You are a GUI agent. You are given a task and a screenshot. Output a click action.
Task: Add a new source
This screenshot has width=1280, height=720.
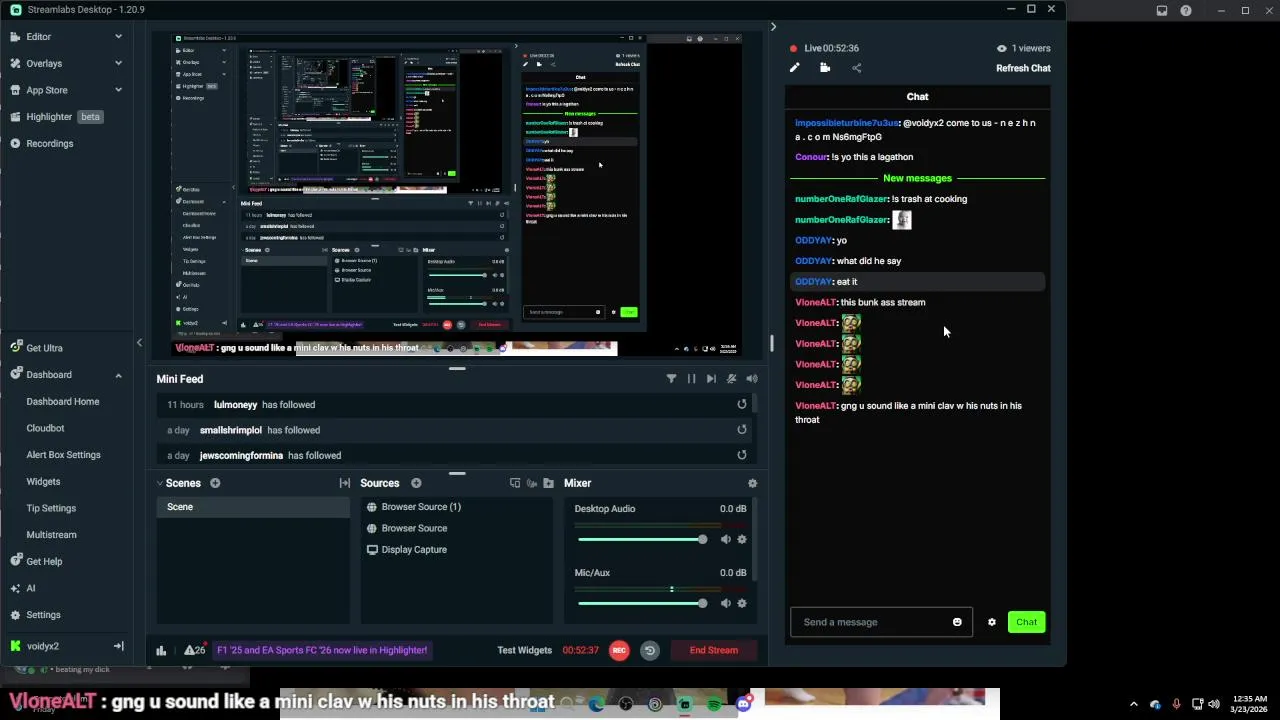point(416,483)
